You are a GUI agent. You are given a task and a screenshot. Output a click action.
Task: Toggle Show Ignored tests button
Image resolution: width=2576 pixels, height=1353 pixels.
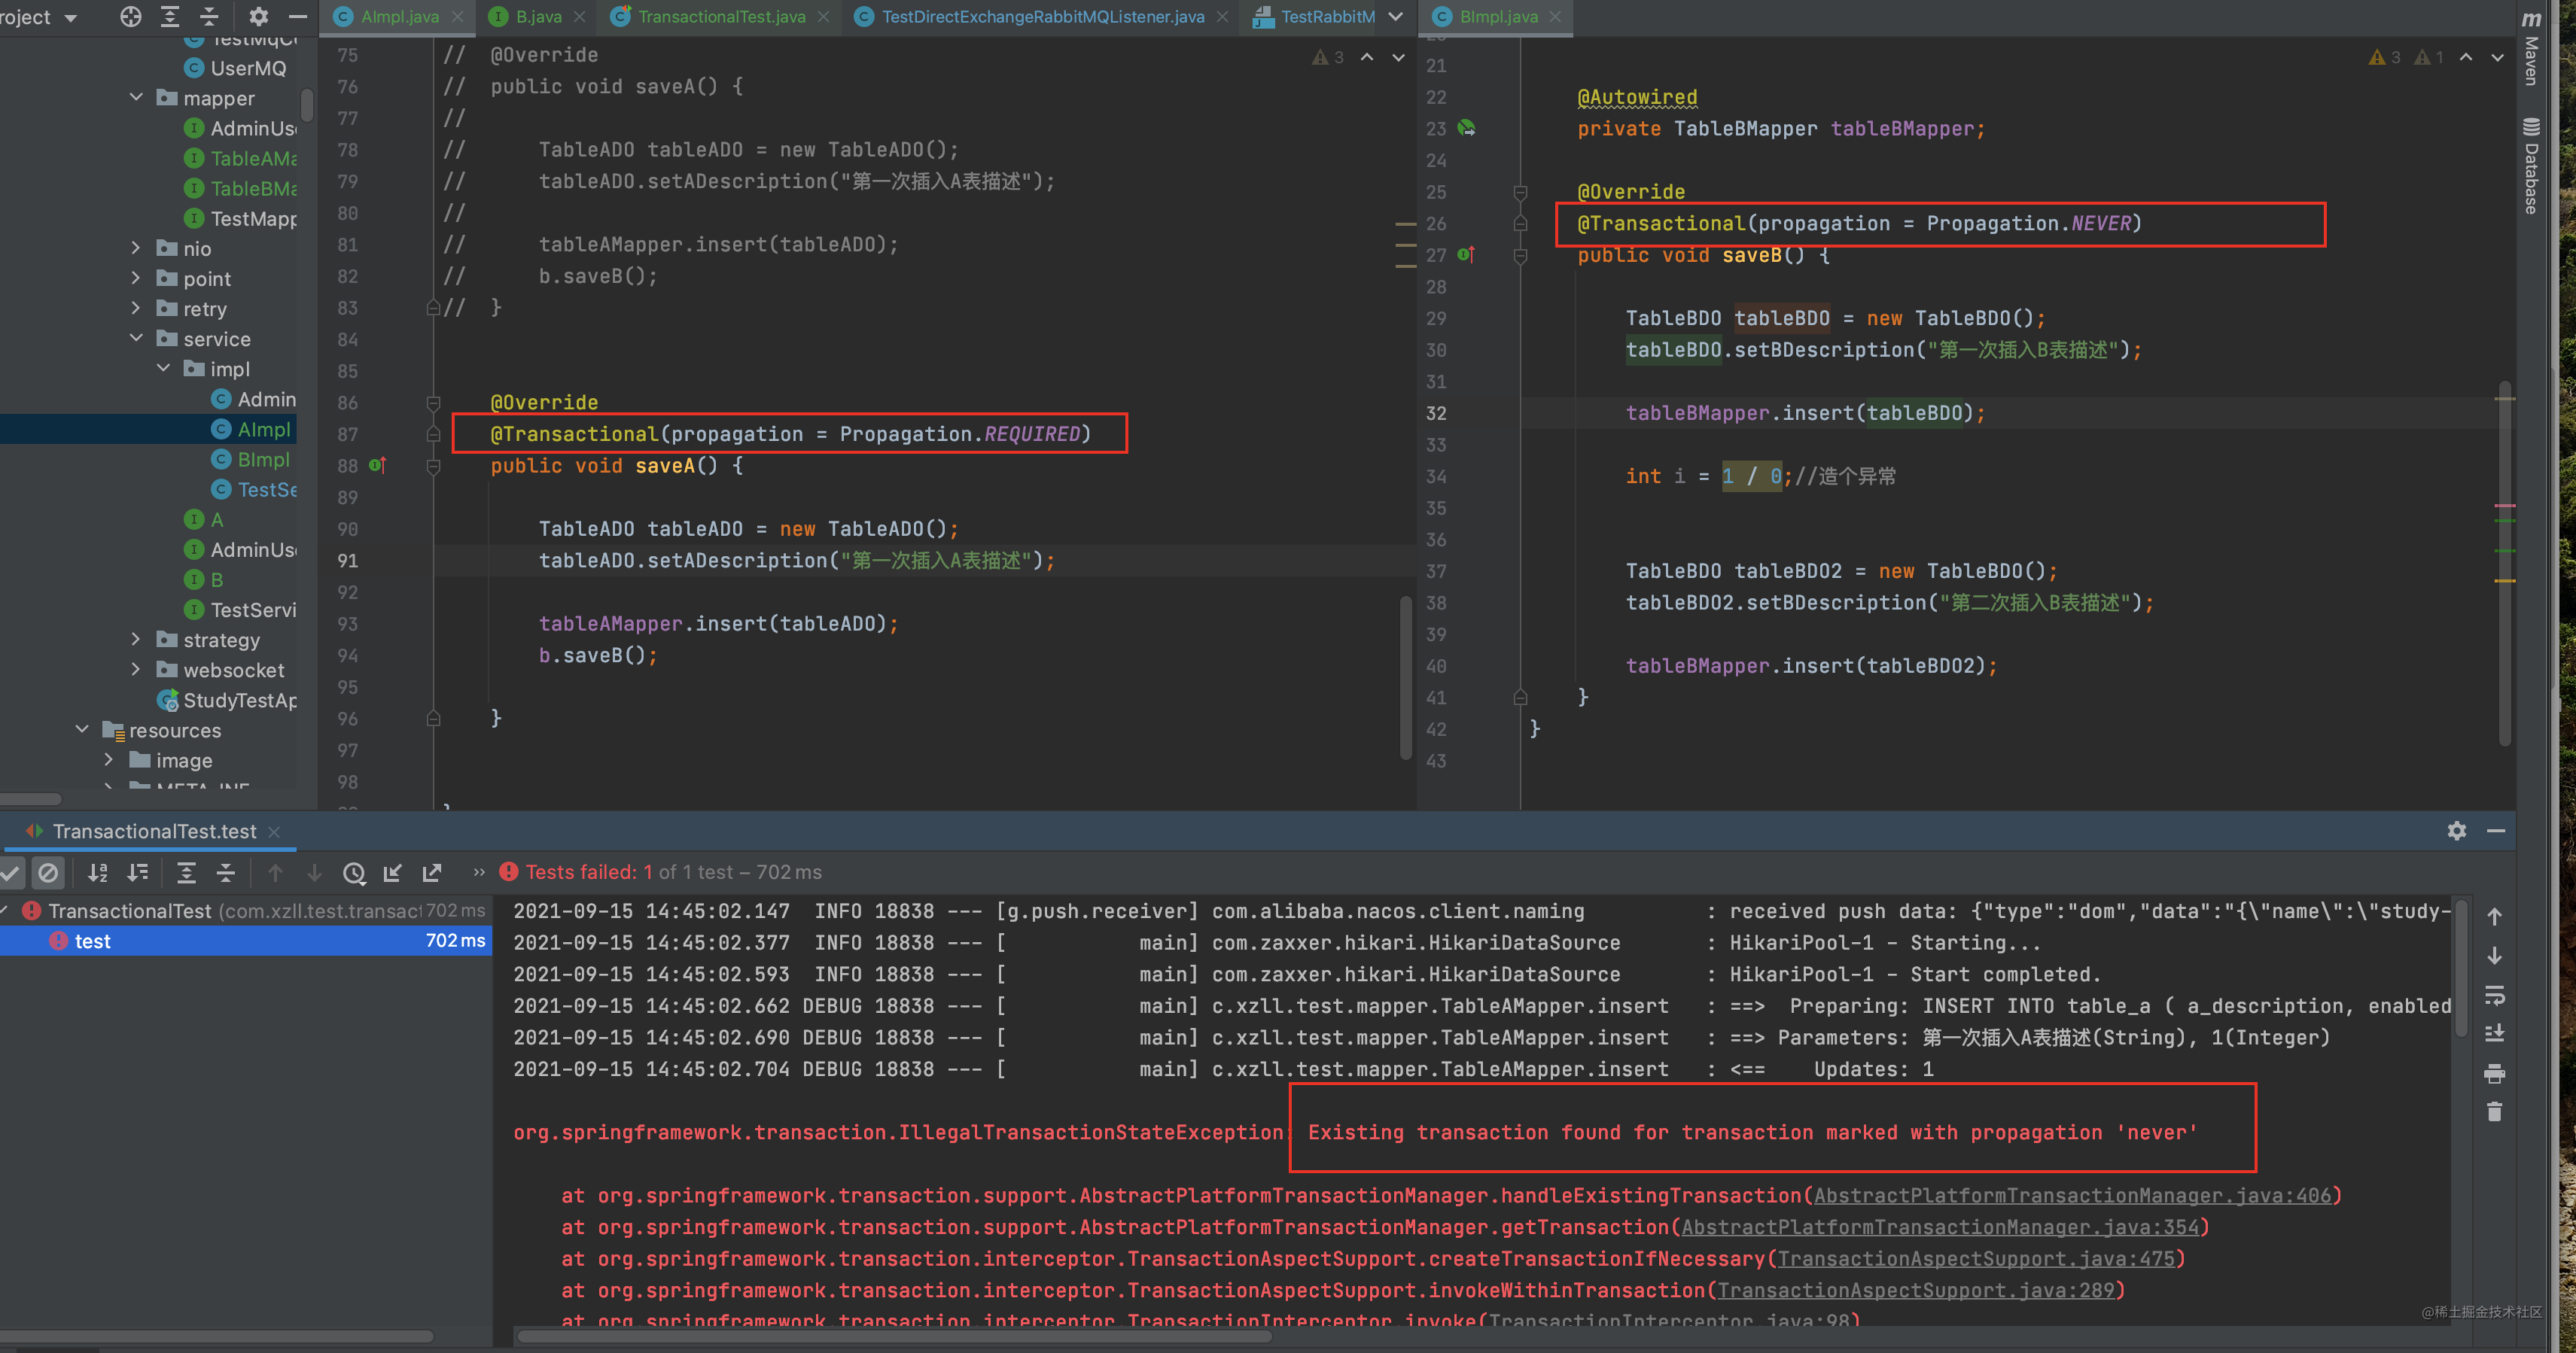(x=48, y=873)
